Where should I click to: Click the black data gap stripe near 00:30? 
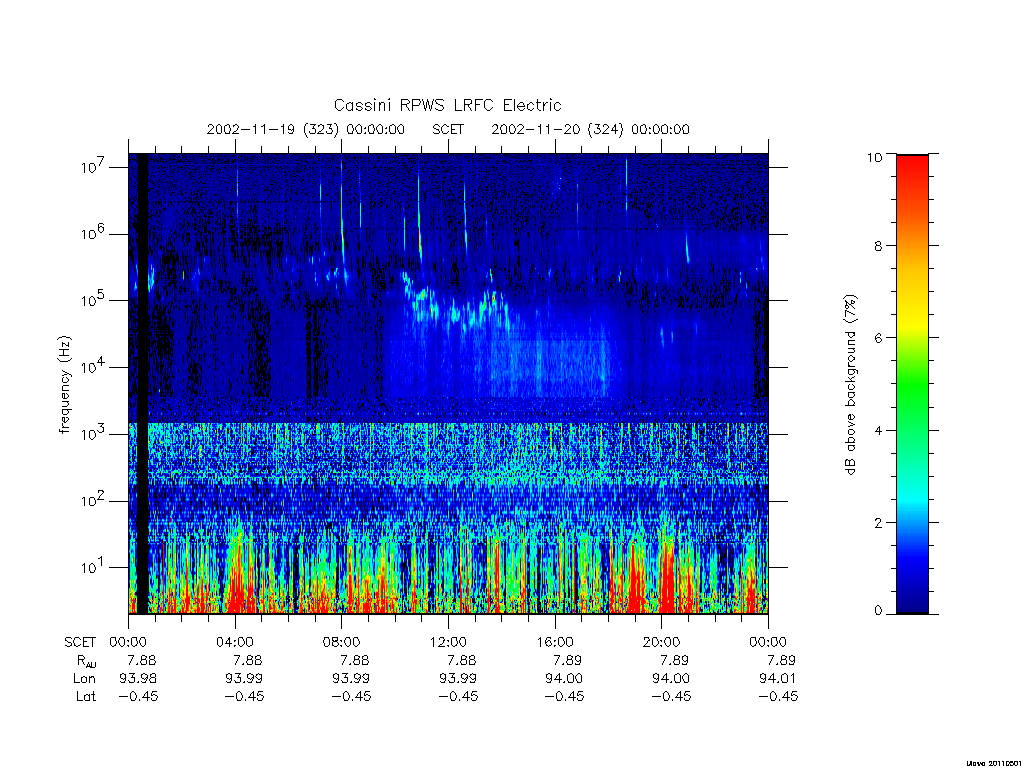coord(142,384)
